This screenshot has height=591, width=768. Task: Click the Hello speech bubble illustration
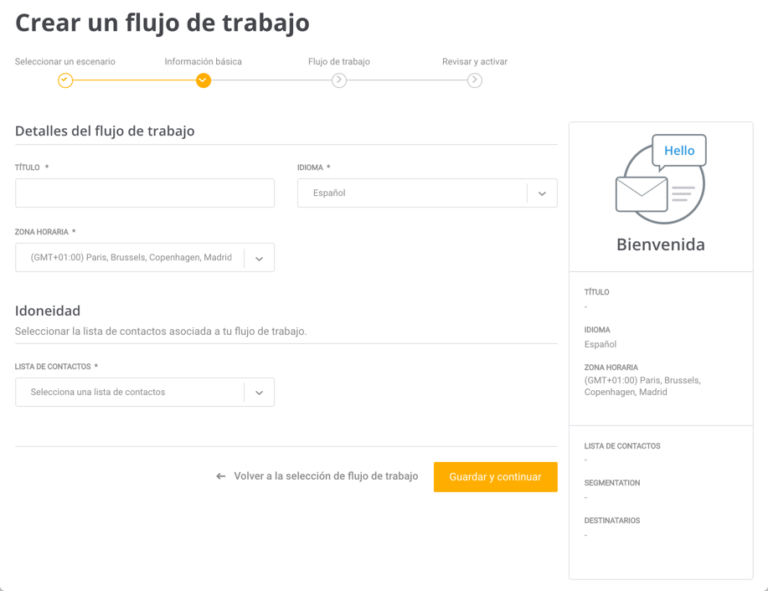(679, 151)
